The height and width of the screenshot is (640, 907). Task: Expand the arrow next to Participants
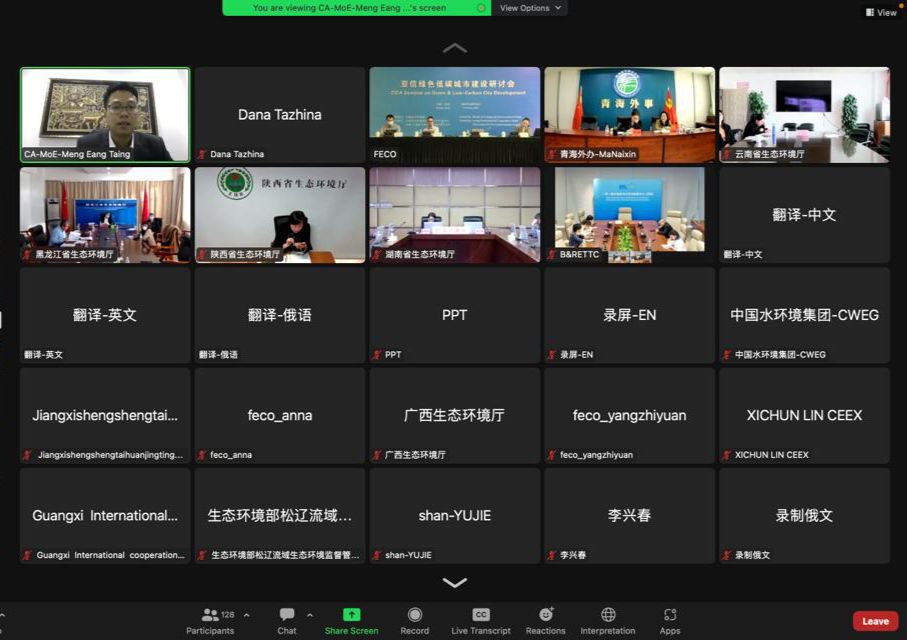tap(247, 615)
